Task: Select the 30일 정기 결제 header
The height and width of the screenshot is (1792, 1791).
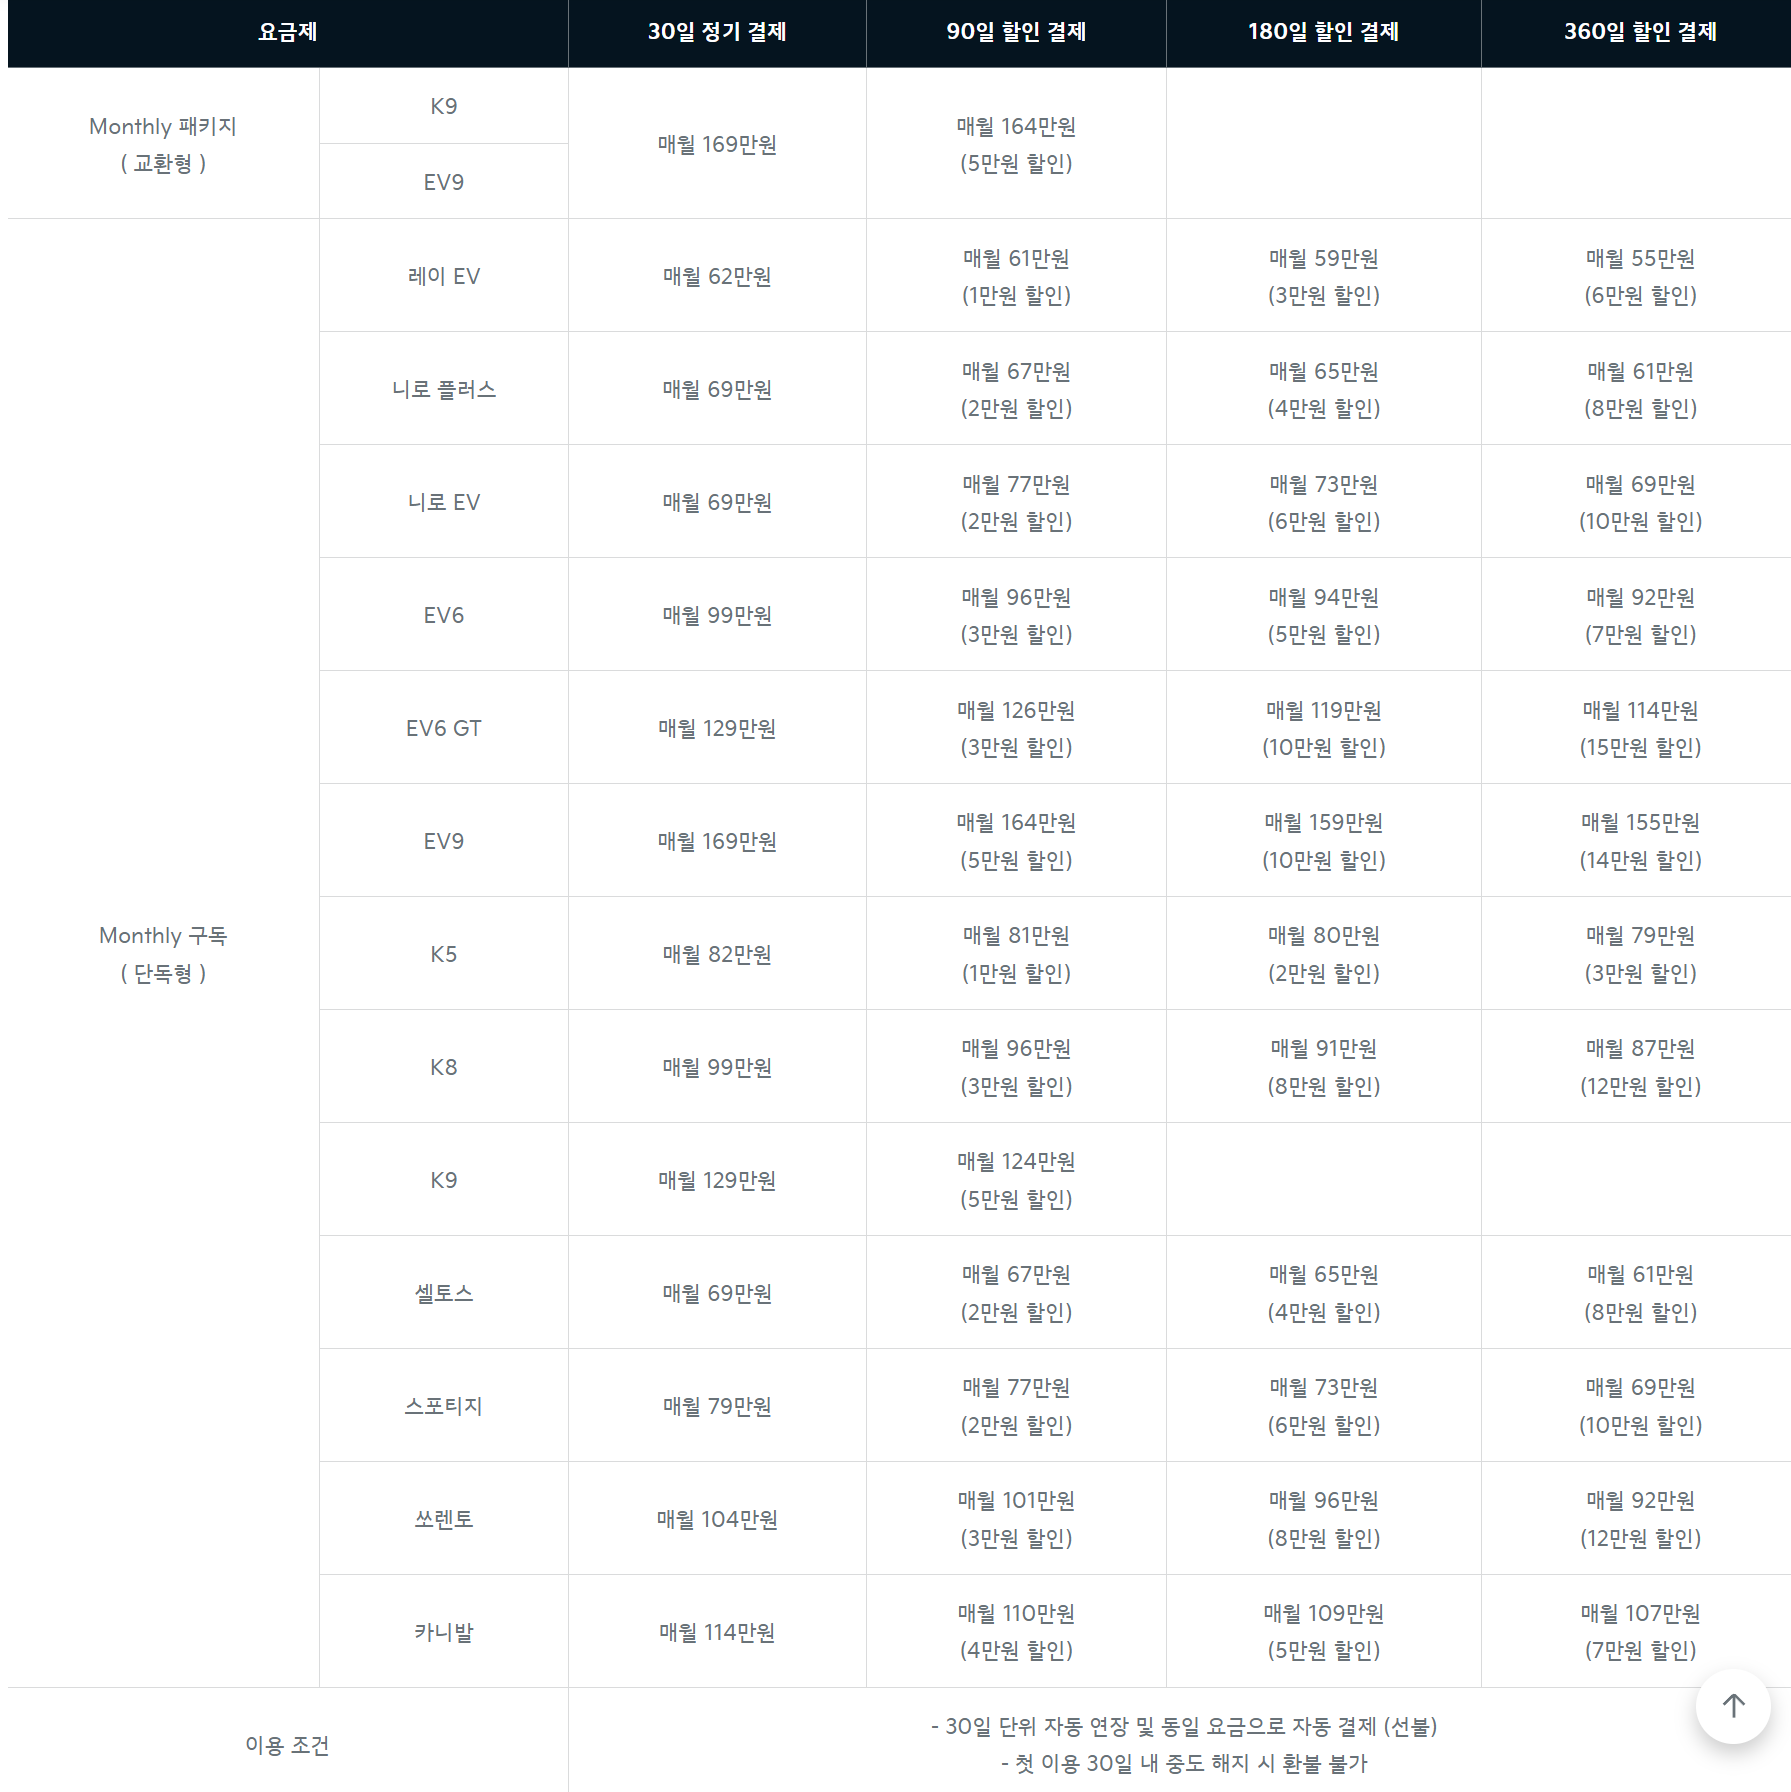Action: coord(717,32)
